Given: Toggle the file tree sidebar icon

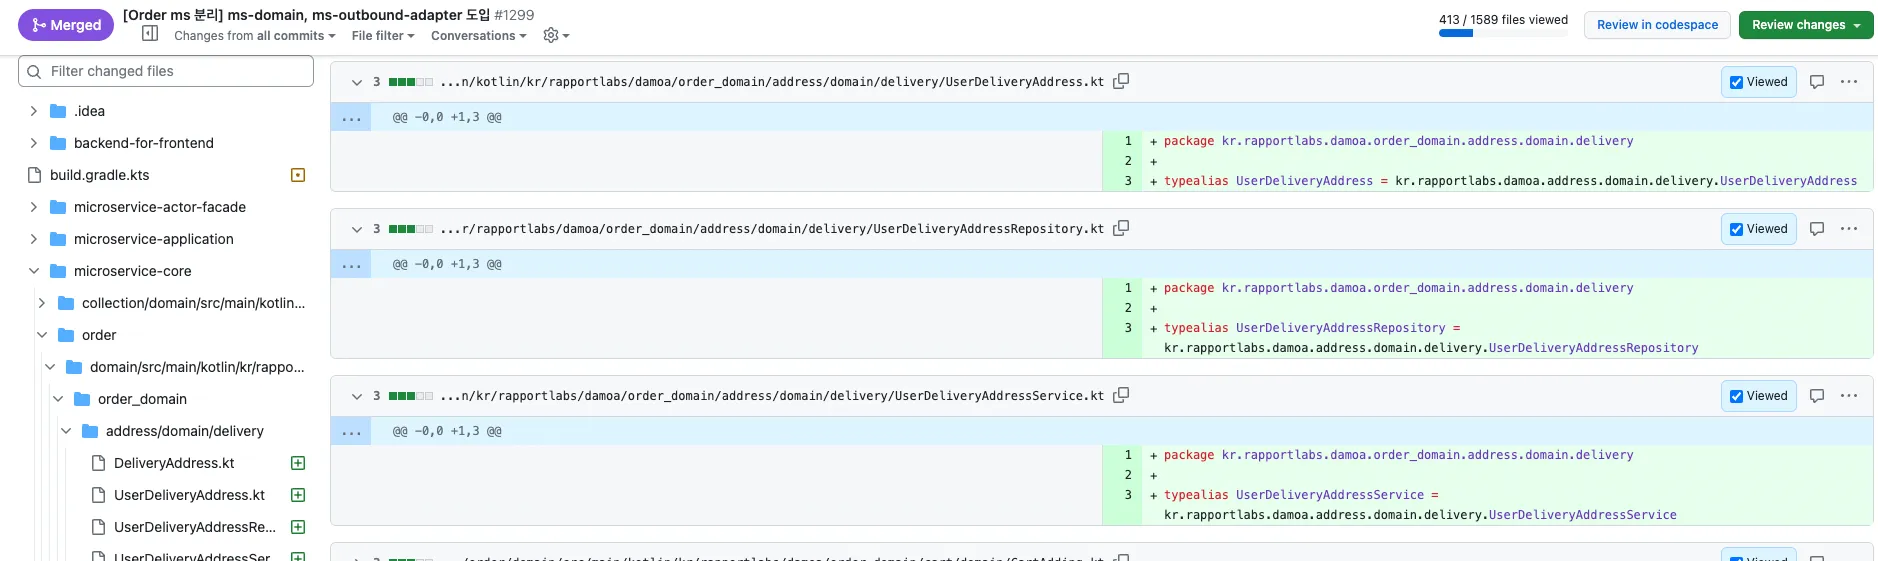Looking at the screenshot, I should tap(150, 34).
